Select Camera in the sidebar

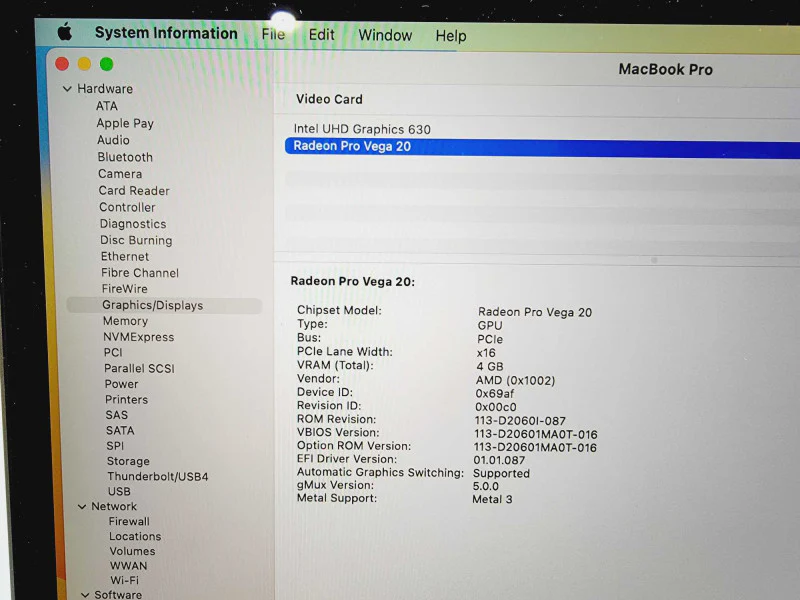(x=120, y=174)
